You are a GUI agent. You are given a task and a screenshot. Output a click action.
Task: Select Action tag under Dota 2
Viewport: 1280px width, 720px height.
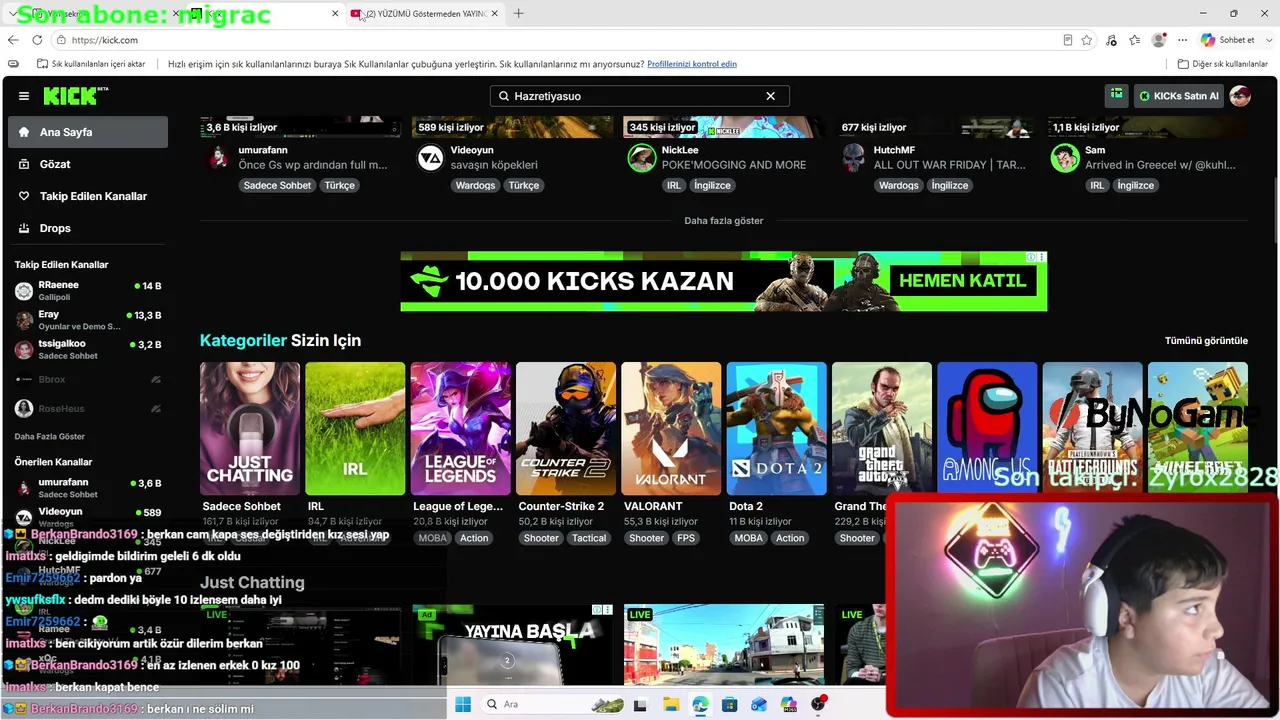[x=790, y=538]
